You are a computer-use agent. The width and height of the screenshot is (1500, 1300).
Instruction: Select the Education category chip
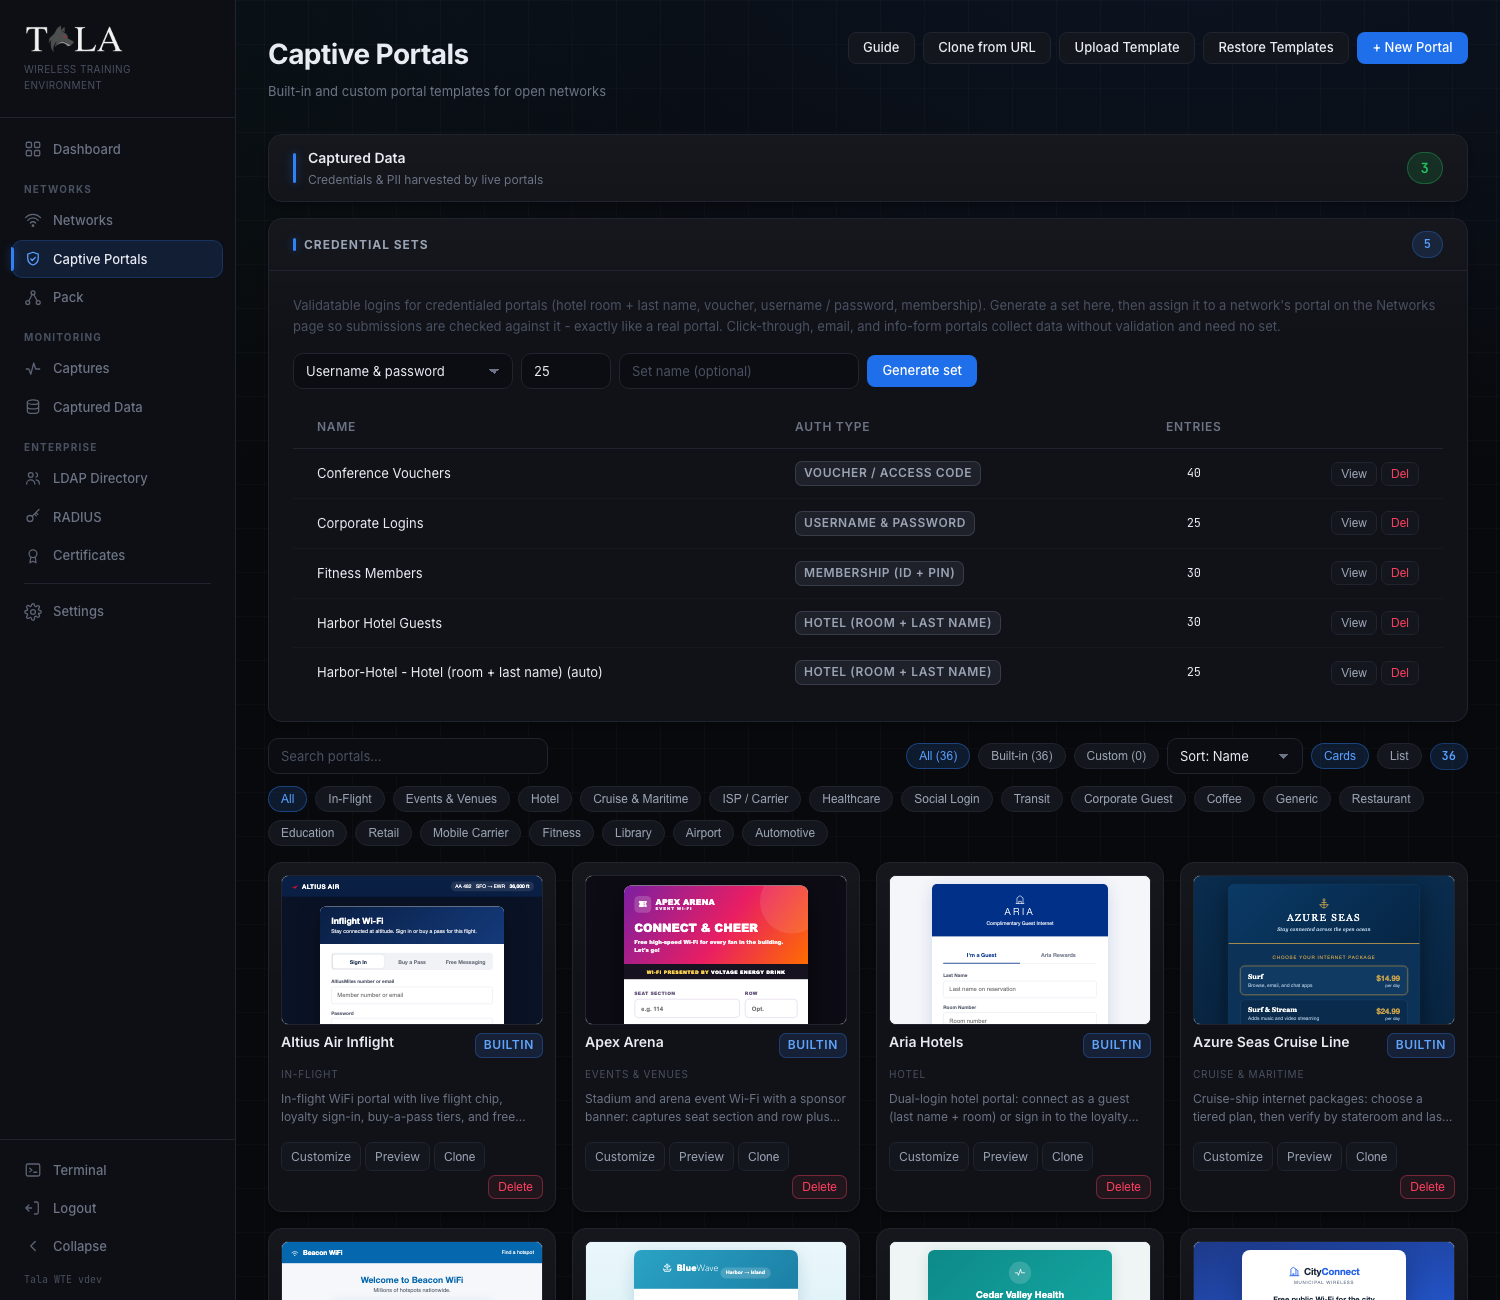click(308, 833)
